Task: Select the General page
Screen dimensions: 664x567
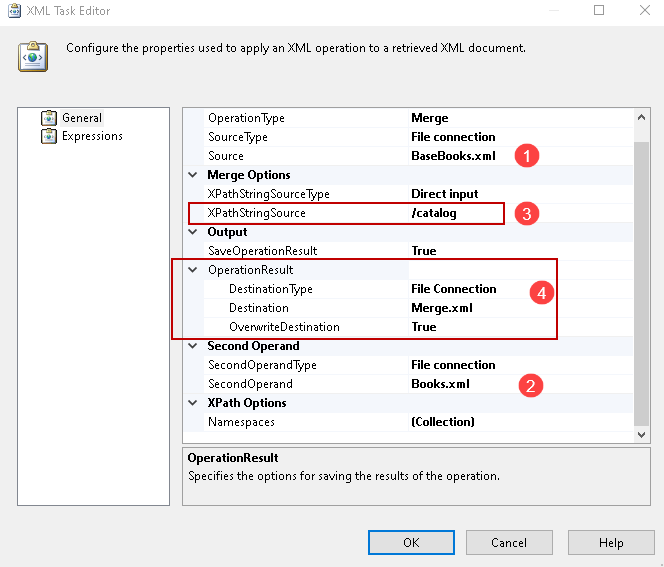Action: [82, 118]
